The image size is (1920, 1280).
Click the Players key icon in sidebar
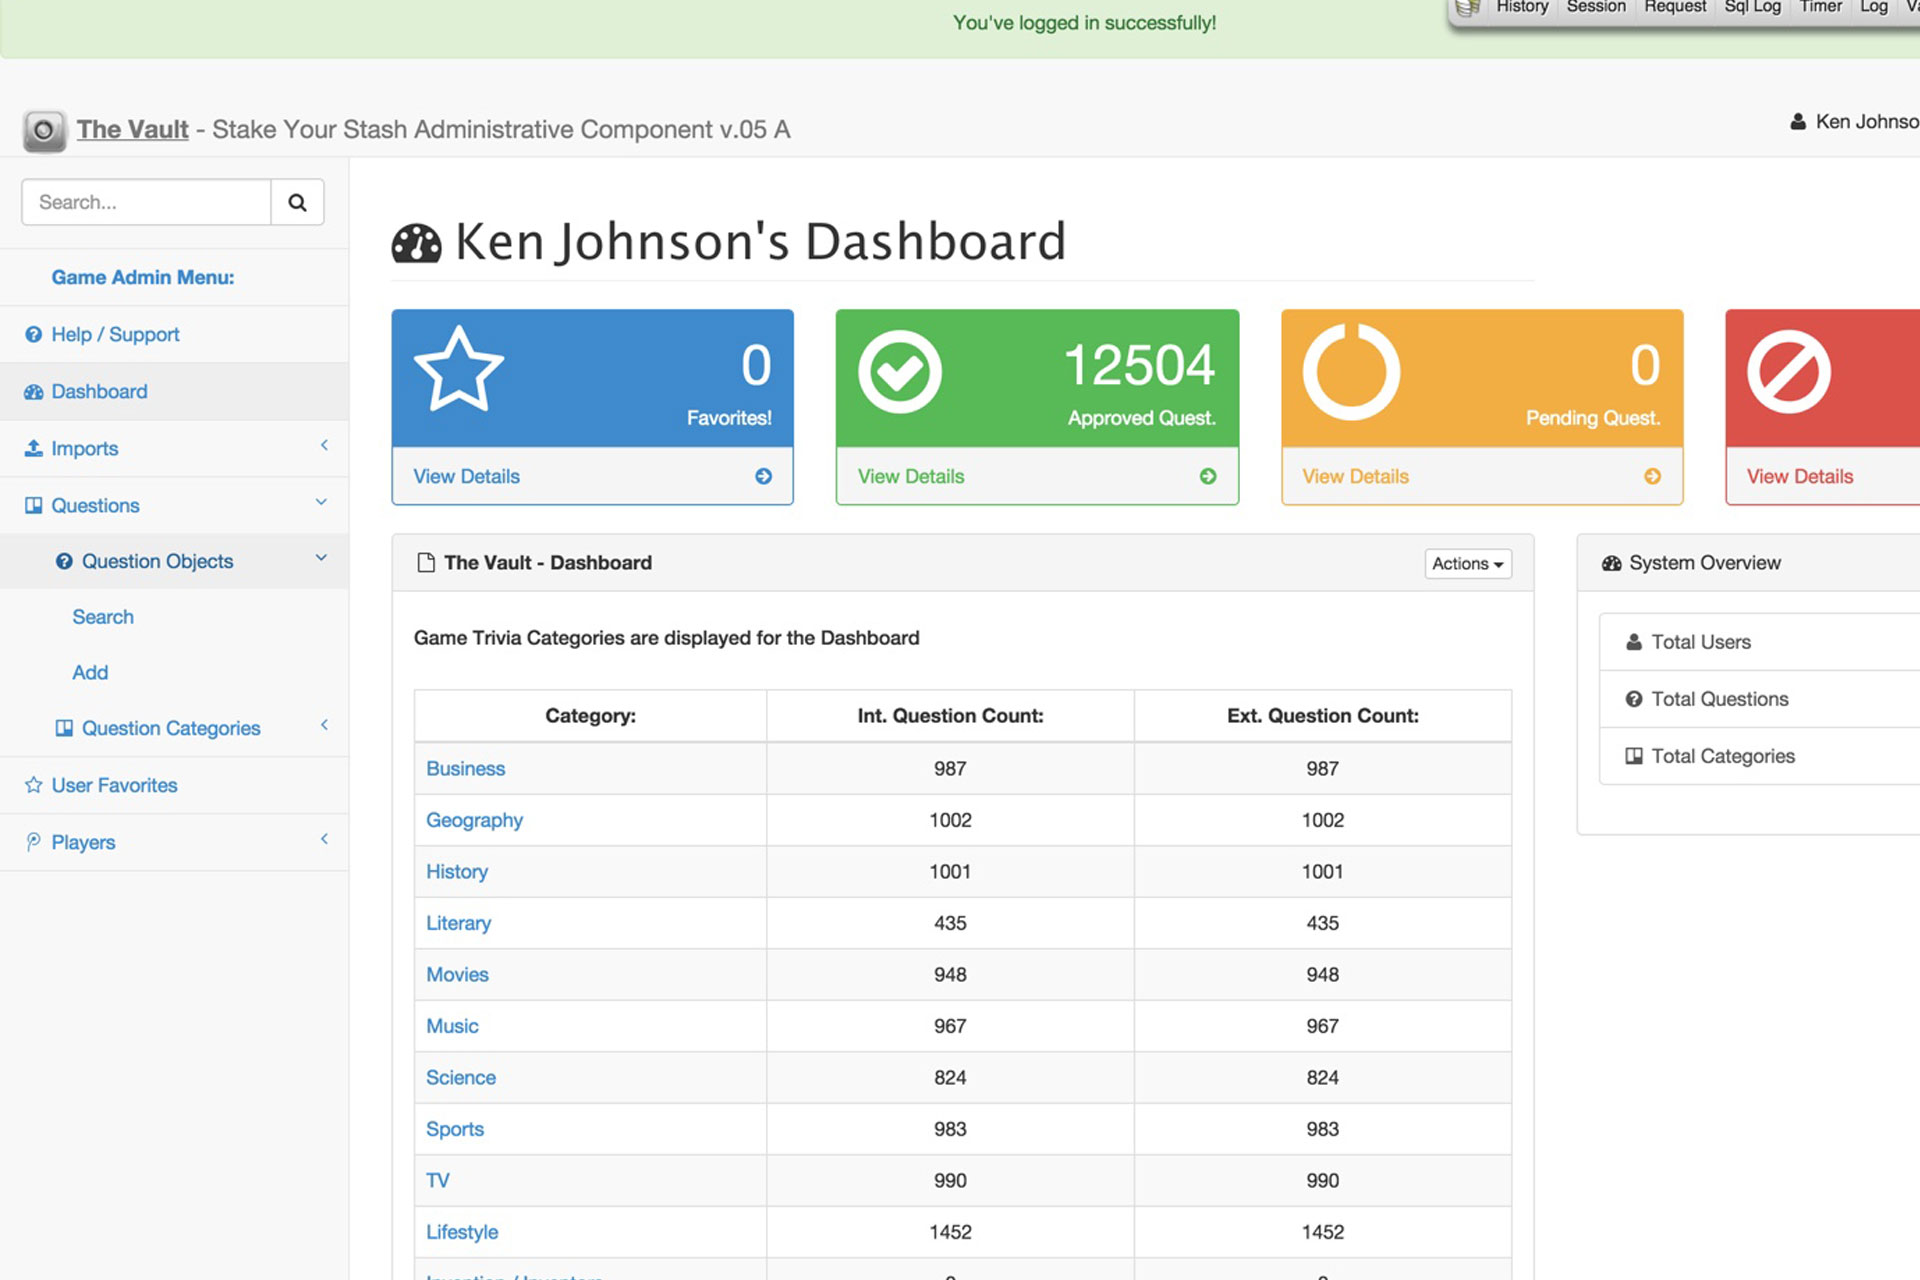point(33,841)
